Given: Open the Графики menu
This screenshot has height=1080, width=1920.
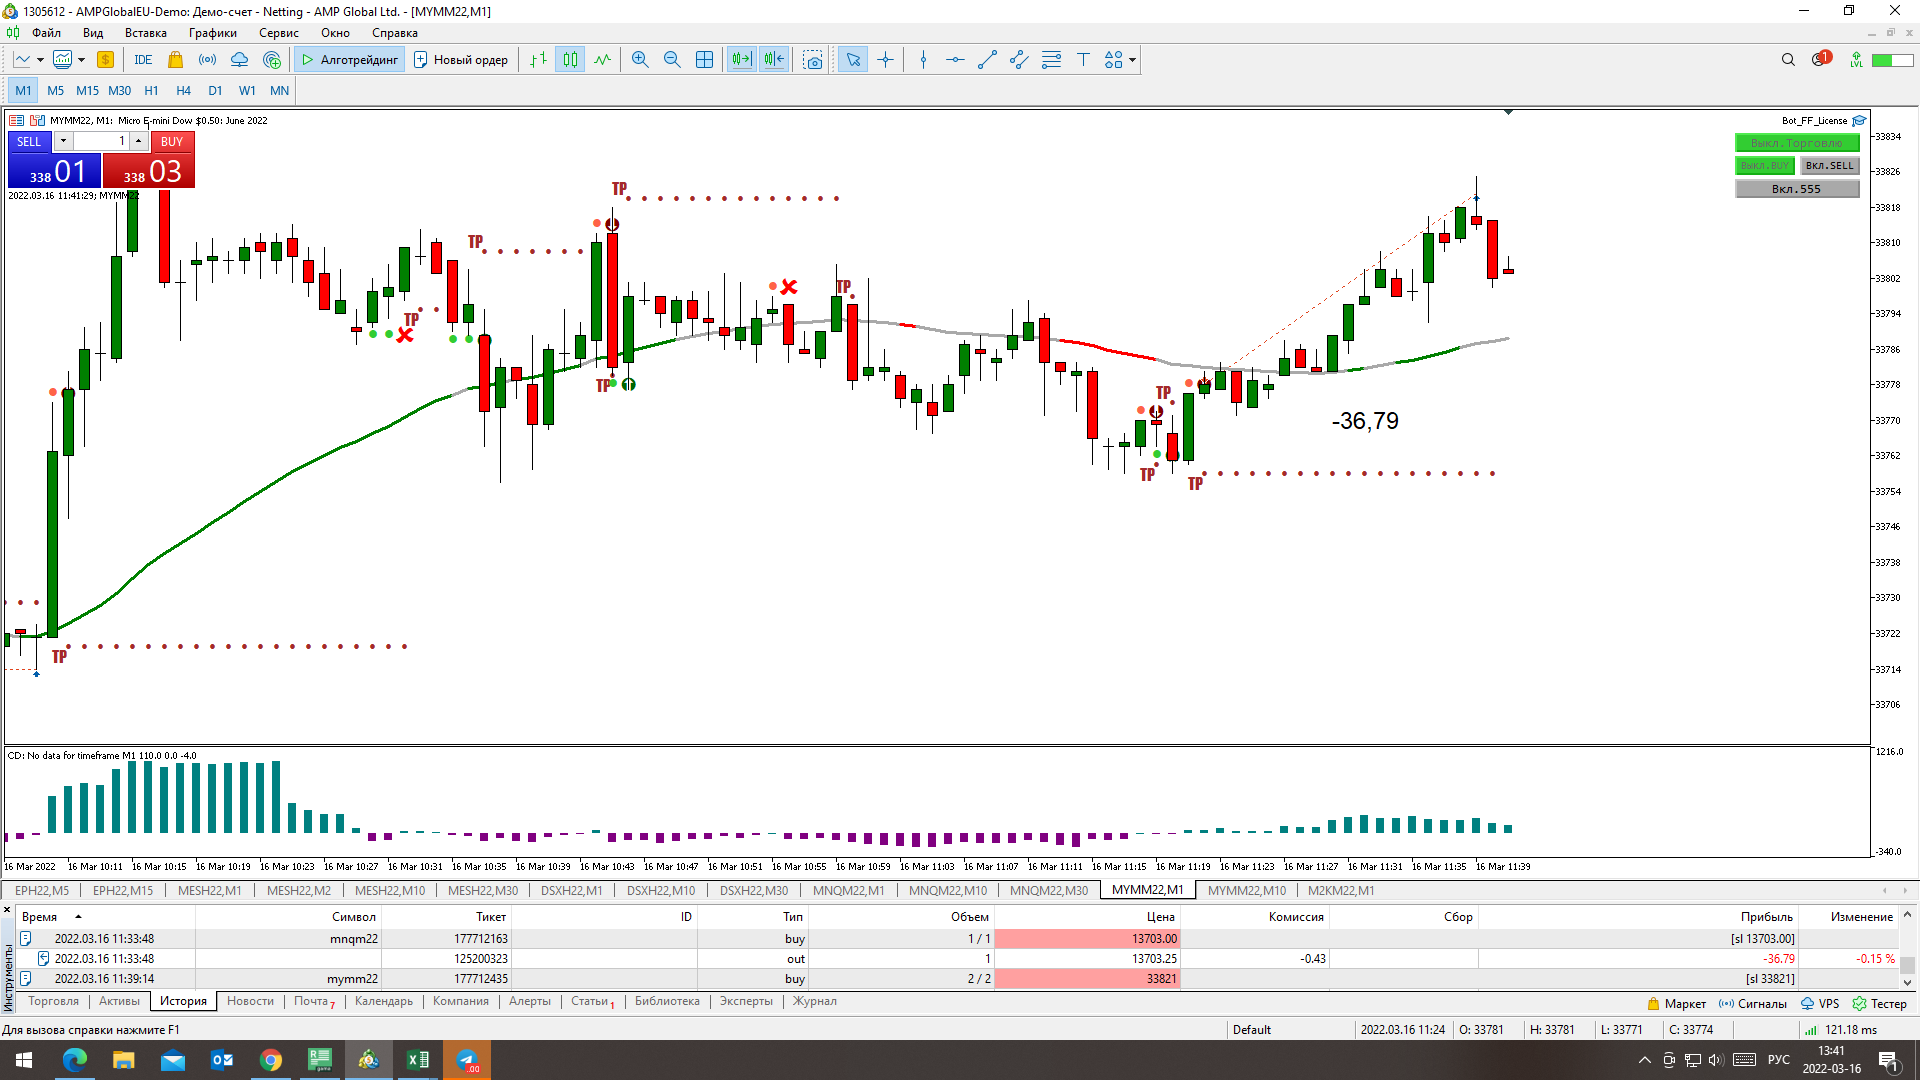Looking at the screenshot, I should [212, 33].
